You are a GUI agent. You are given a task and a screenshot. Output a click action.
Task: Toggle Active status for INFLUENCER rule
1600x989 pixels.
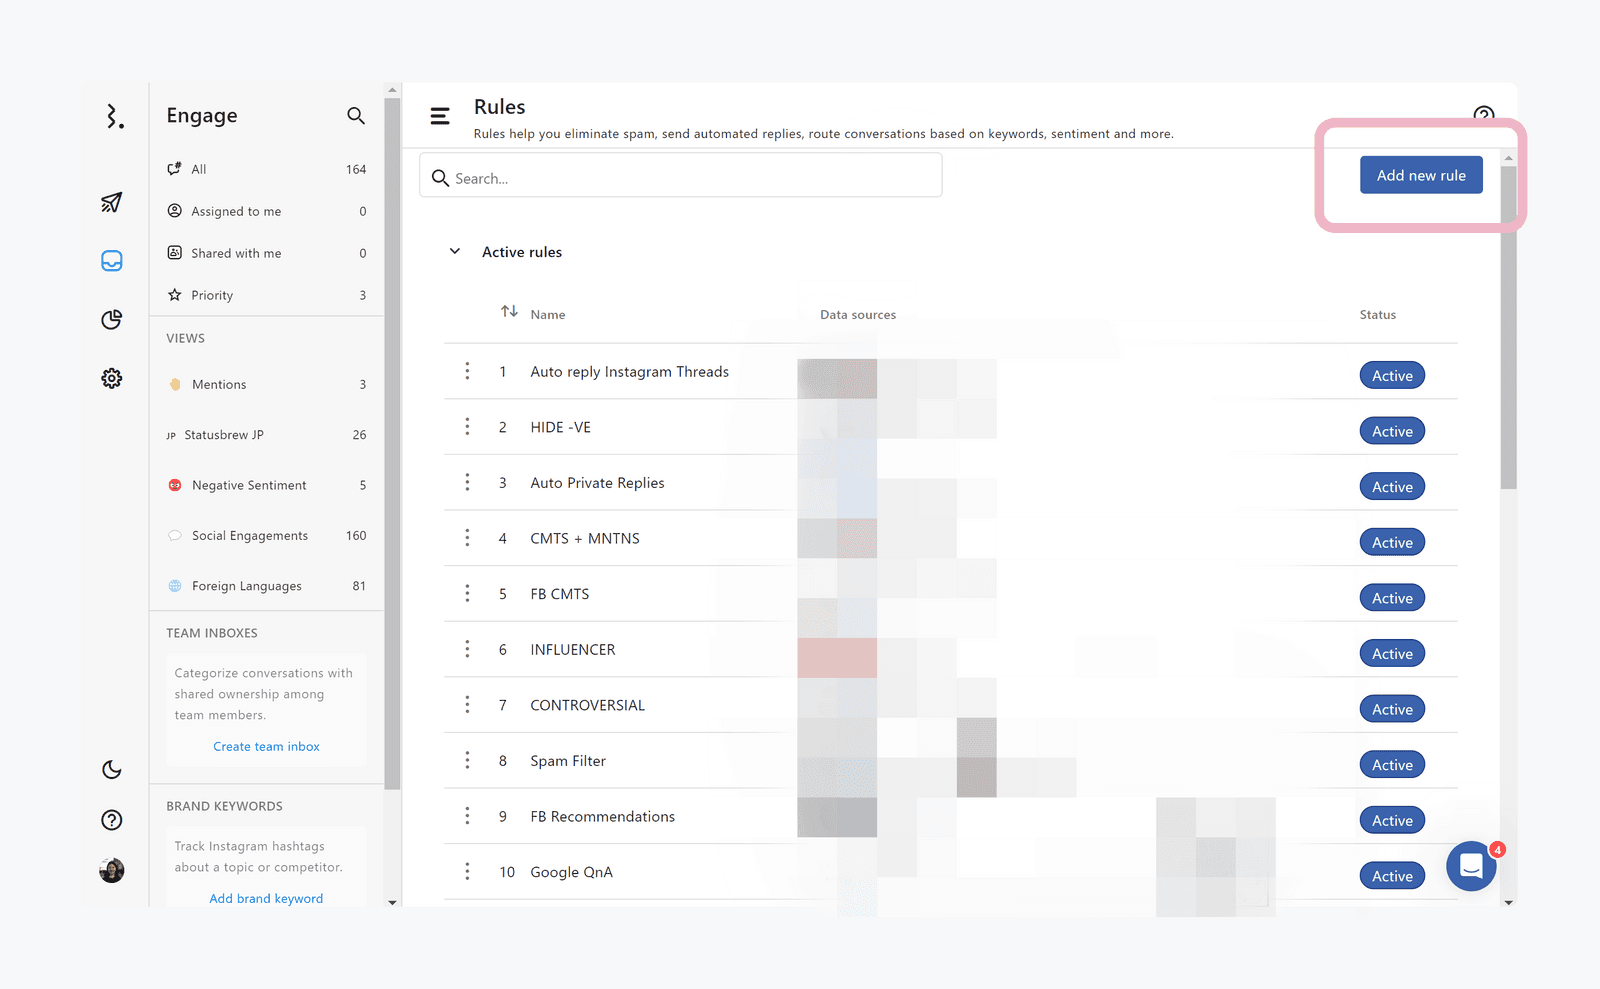tap(1392, 654)
